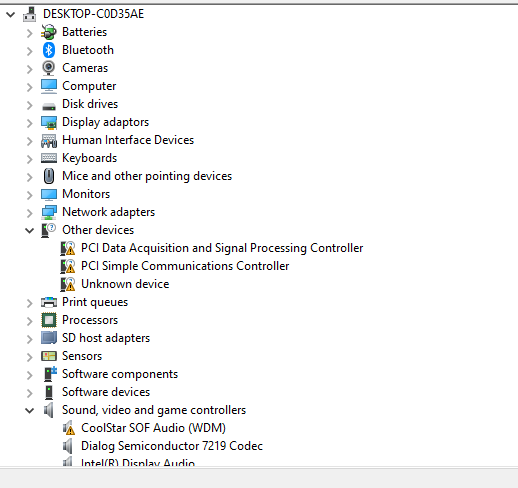Expand the Network adapters category
Screen dimensions: 518x488
coord(30,213)
